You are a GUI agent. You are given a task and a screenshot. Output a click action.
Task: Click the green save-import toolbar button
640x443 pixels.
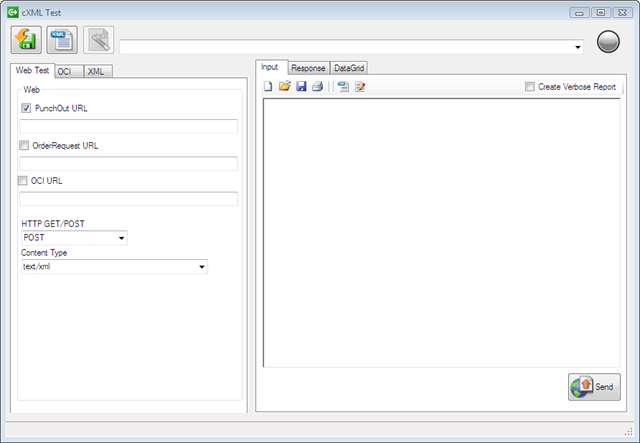tap(26, 40)
